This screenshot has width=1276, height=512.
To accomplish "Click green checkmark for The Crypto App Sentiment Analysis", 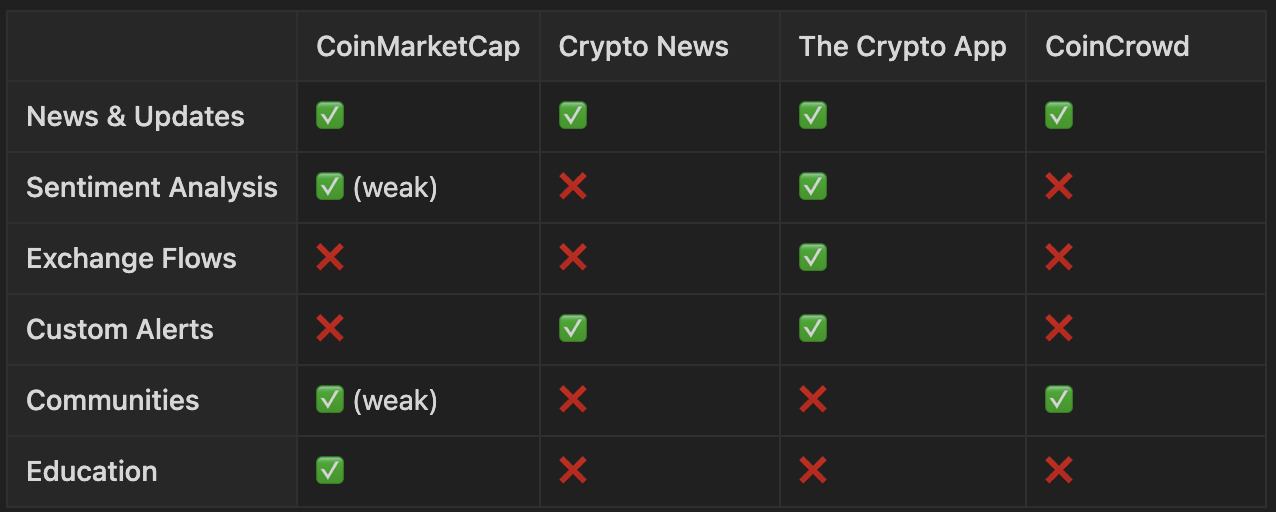I will click(813, 187).
